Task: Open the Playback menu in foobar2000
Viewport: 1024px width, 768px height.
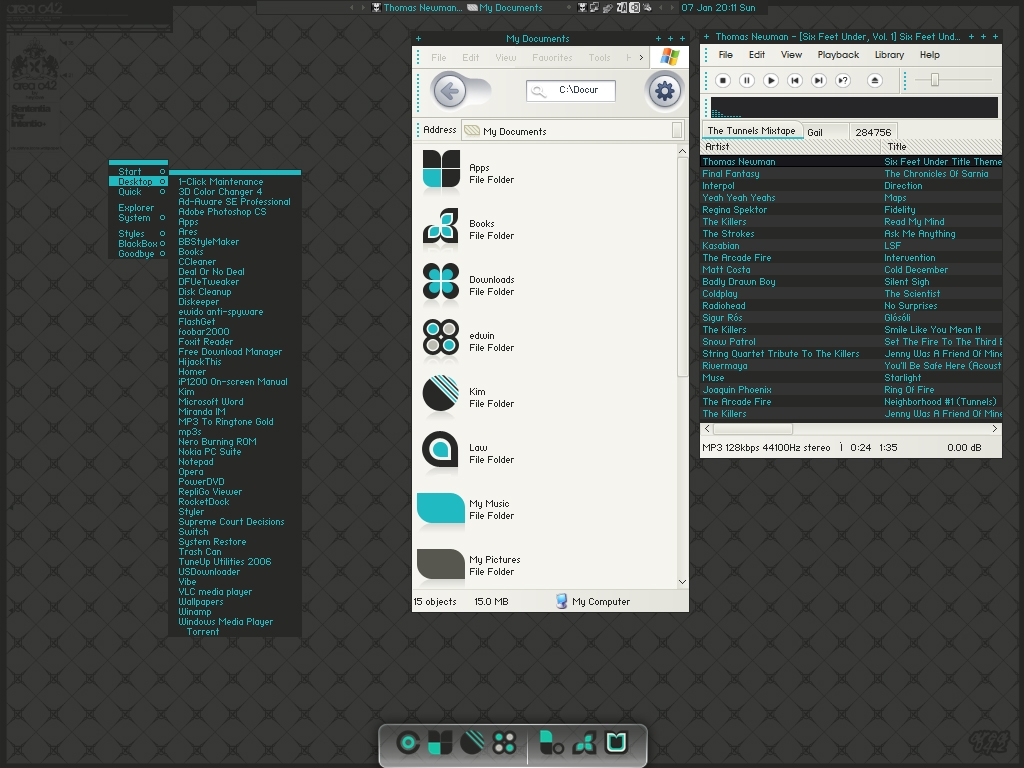Action: click(x=838, y=55)
